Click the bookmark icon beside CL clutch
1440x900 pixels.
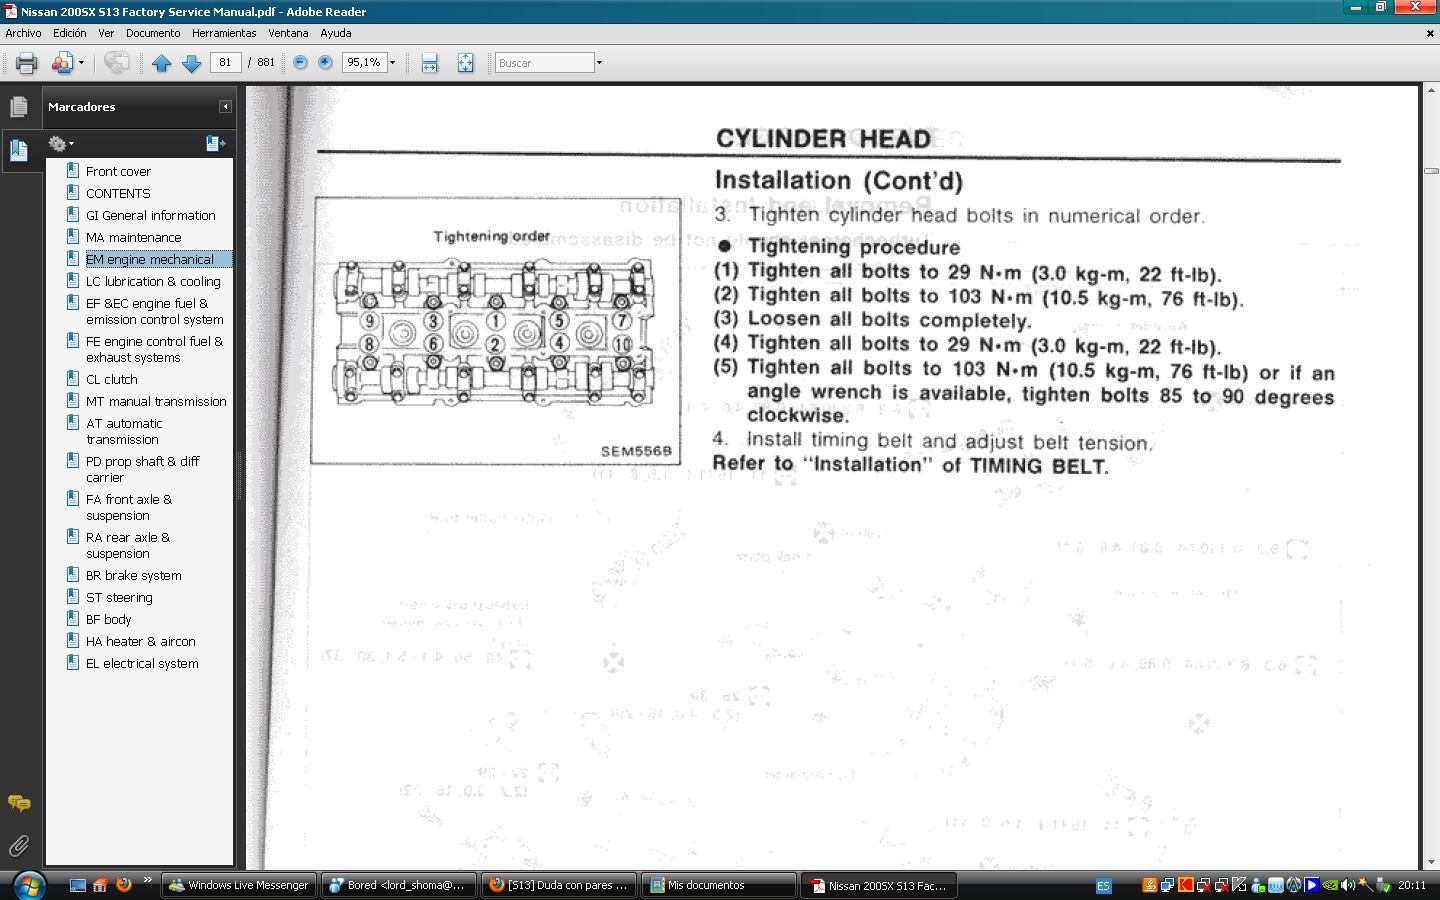coord(72,379)
